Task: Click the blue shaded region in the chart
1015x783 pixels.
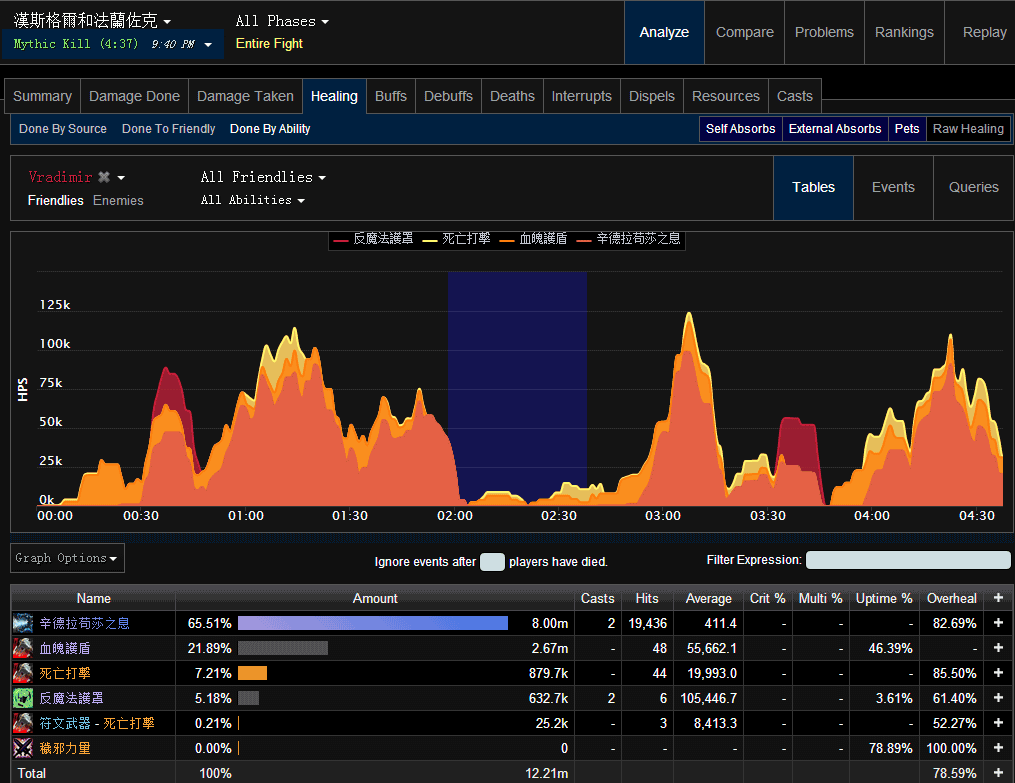Action: point(517,388)
